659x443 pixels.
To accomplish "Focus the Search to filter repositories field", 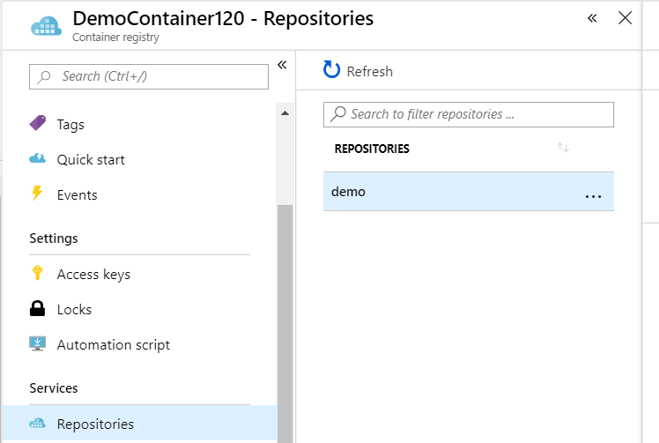I will (x=468, y=114).
